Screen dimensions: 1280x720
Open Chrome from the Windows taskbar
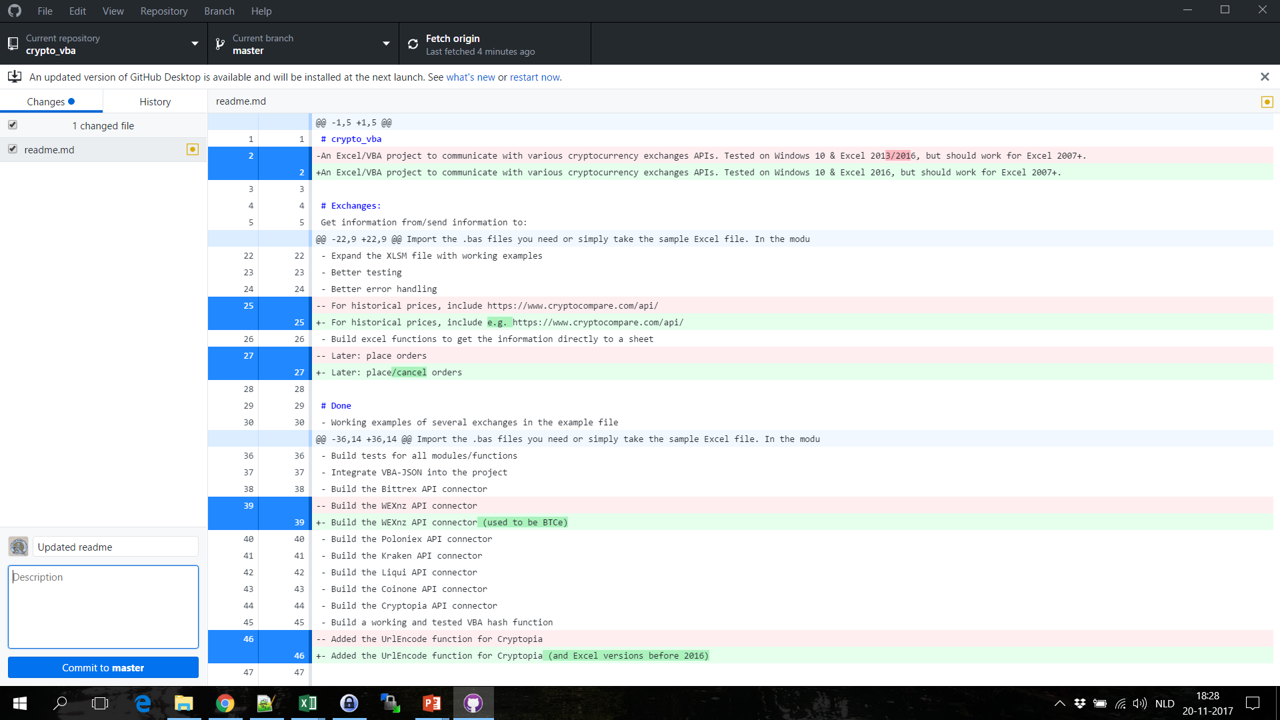click(225, 703)
